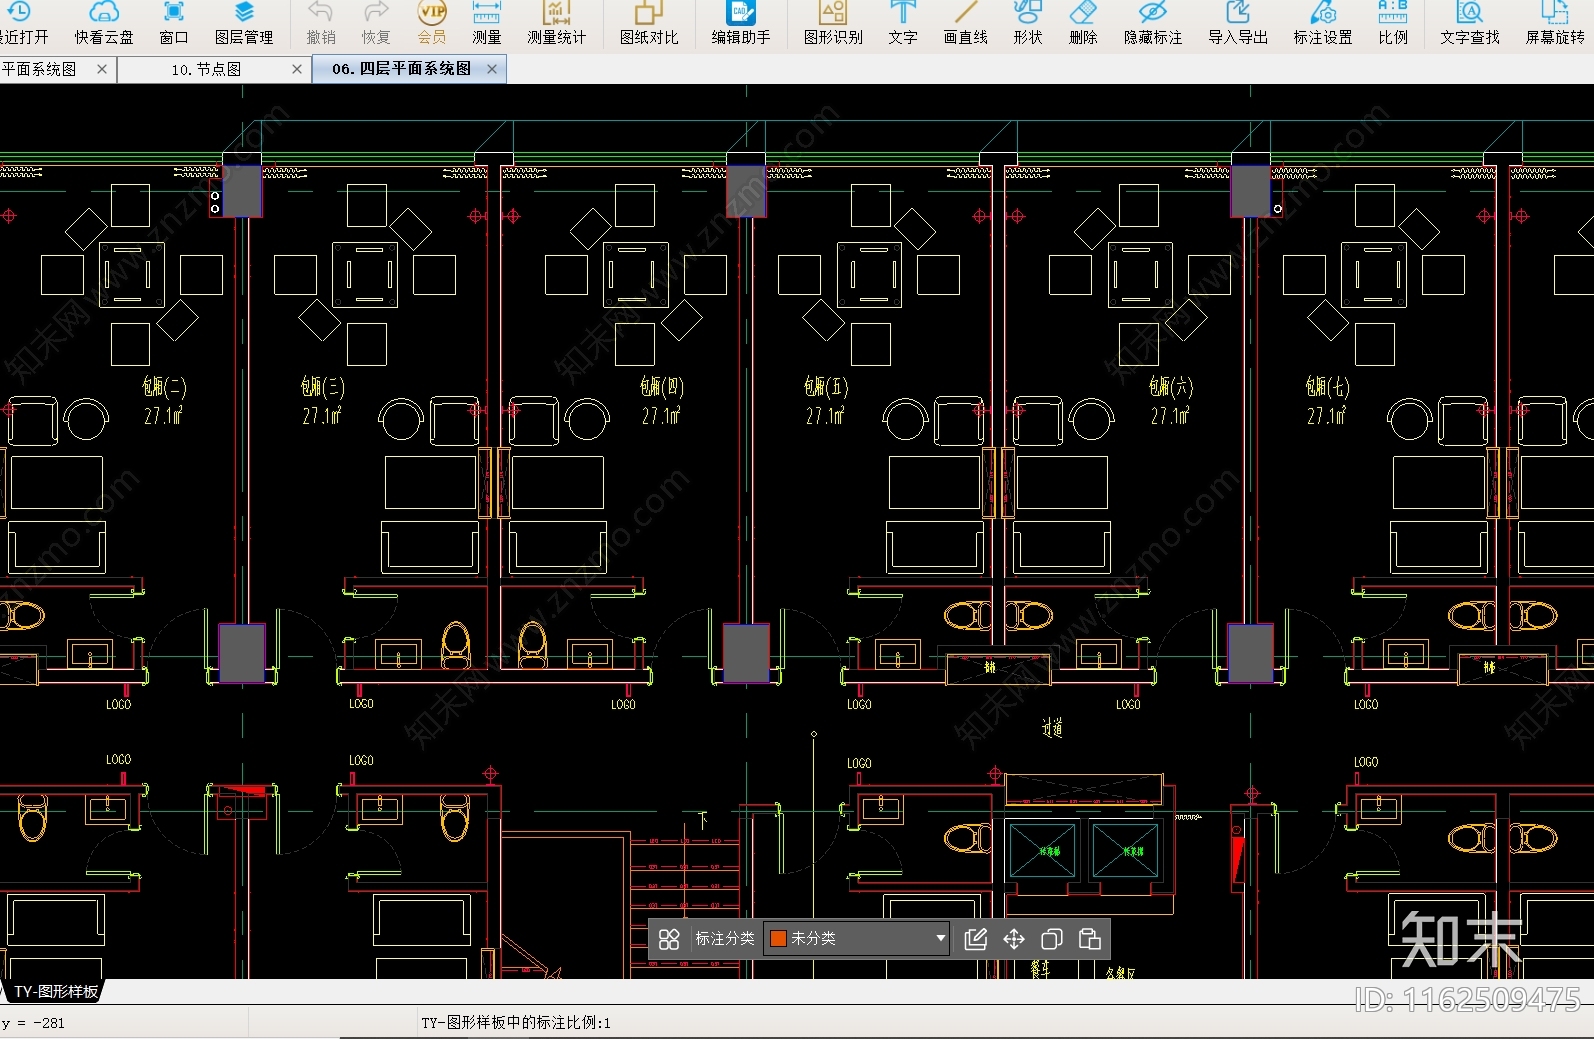
Task: Click the 屏幕旋转 screen rotate tool
Action: click(x=1556, y=24)
